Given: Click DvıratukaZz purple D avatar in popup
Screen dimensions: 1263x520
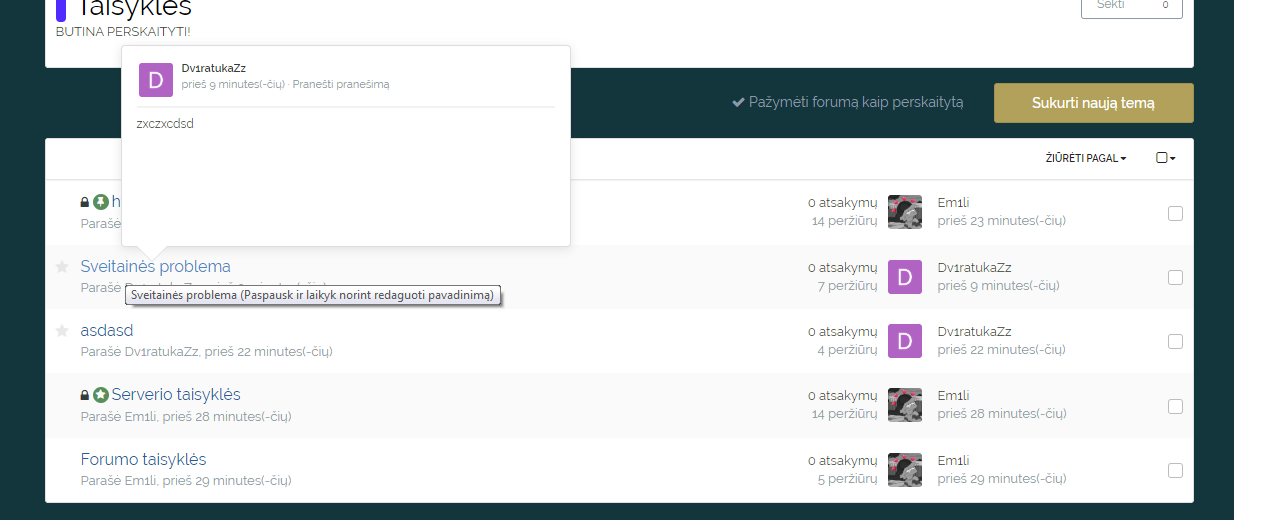Looking at the screenshot, I should pos(156,80).
